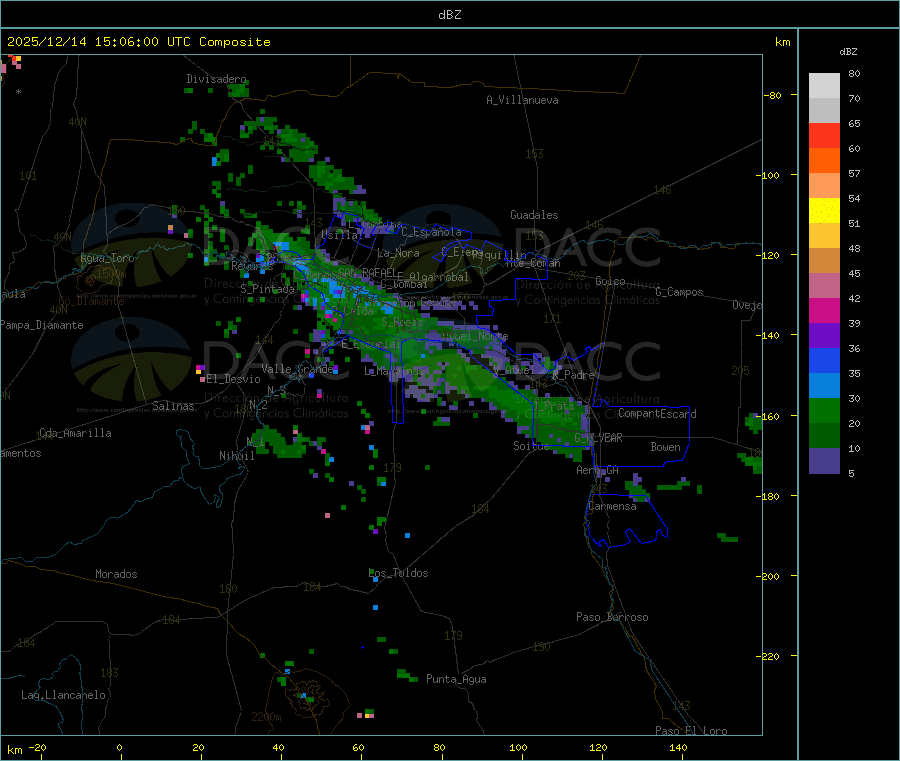Viewport: 900px width, 761px height.
Task: Click the dBZ title at the top
Action: [x=449, y=15]
